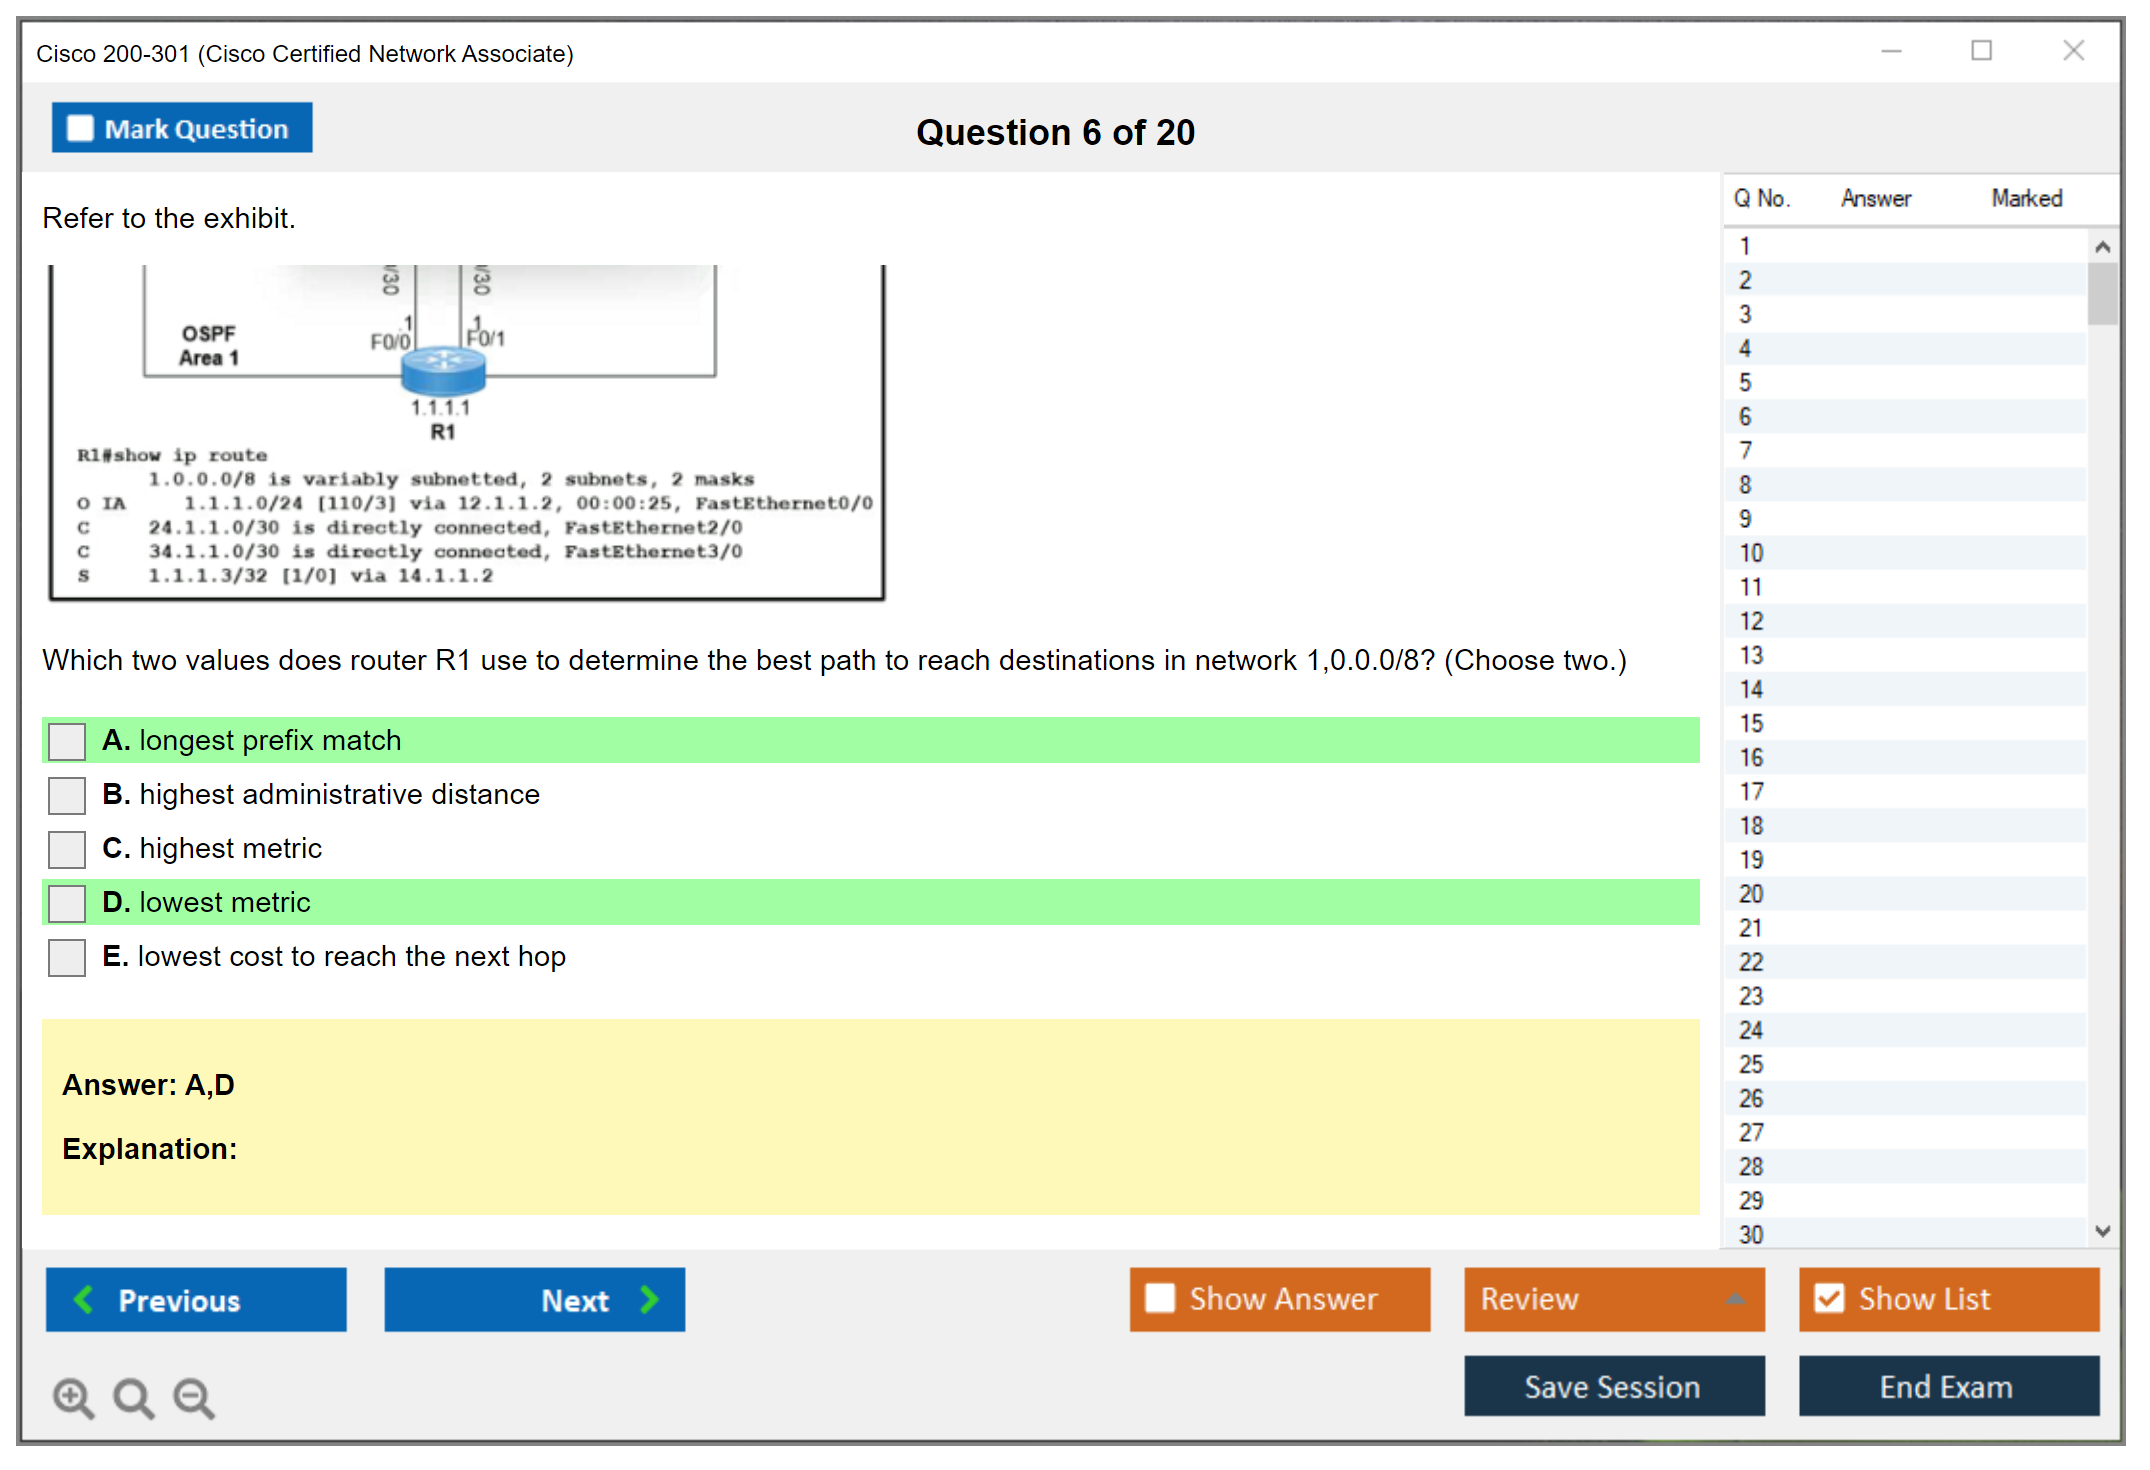2150x1470 pixels.
Task: Jump to question 12 in the list
Action: tap(1751, 621)
